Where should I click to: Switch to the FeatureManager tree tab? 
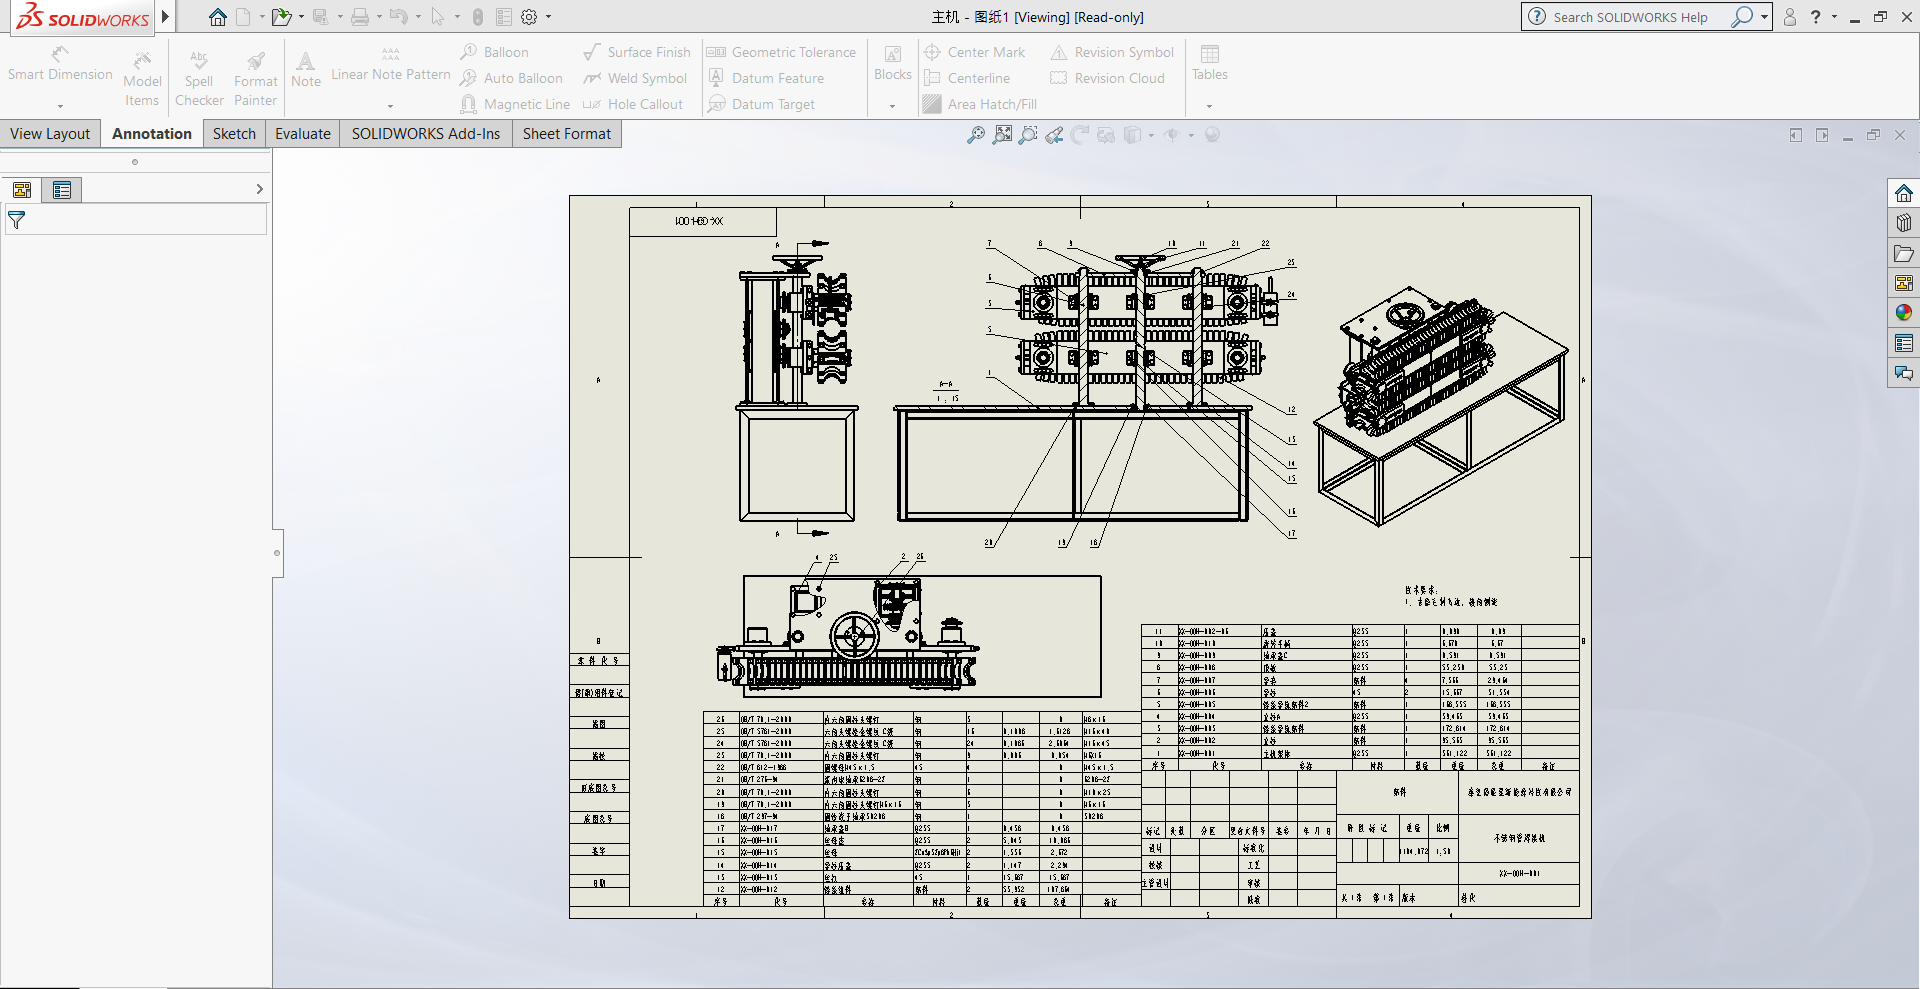tap(22, 190)
